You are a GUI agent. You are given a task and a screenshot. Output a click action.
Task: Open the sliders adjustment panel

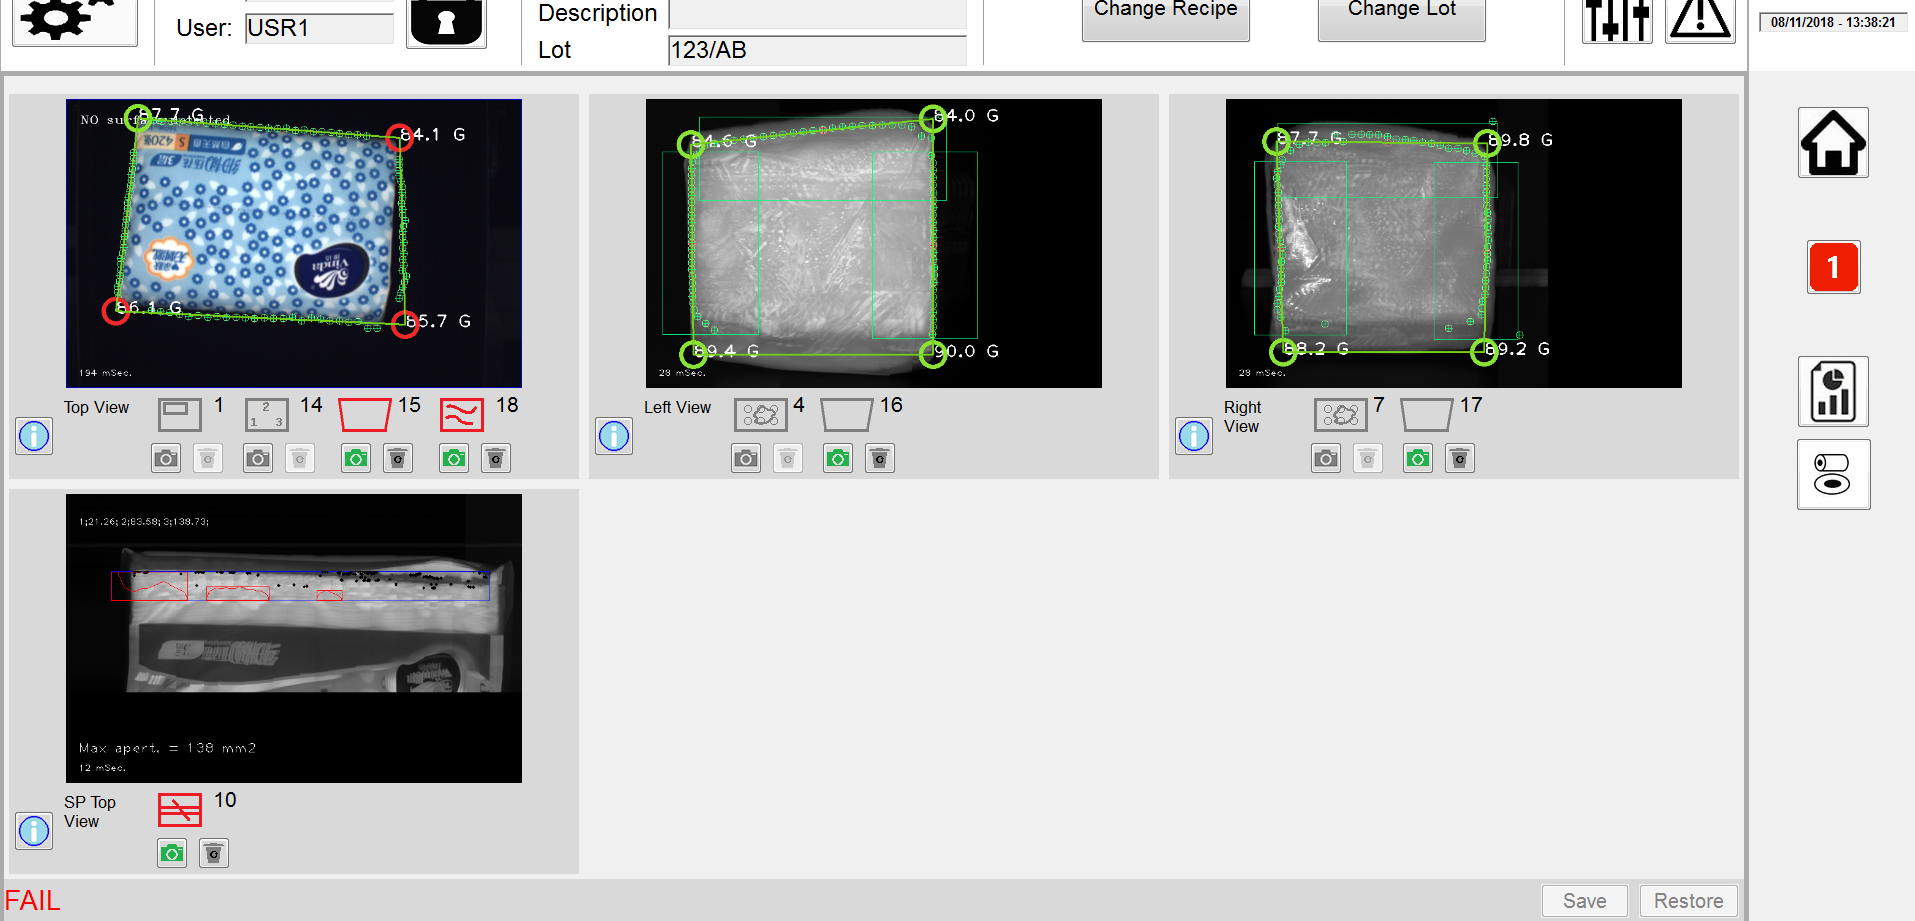(1617, 21)
